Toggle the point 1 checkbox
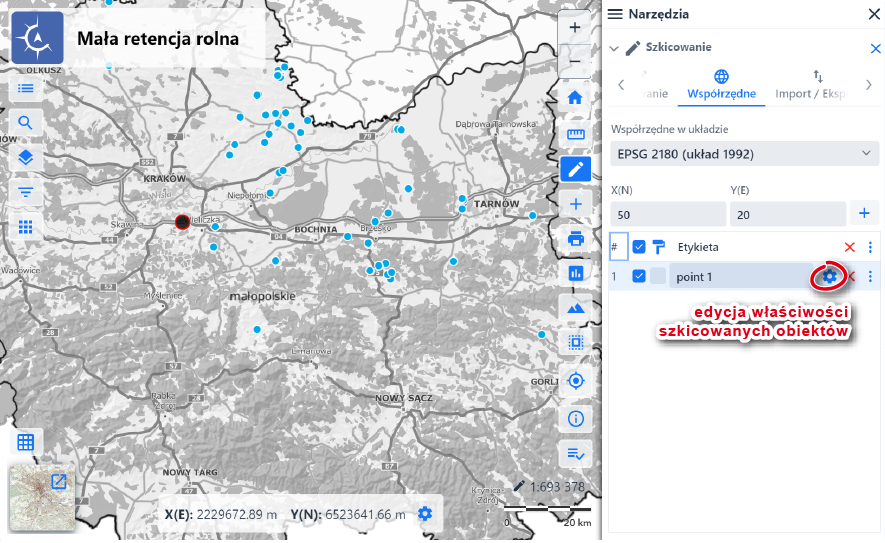This screenshot has height=543, width=885. (x=639, y=277)
